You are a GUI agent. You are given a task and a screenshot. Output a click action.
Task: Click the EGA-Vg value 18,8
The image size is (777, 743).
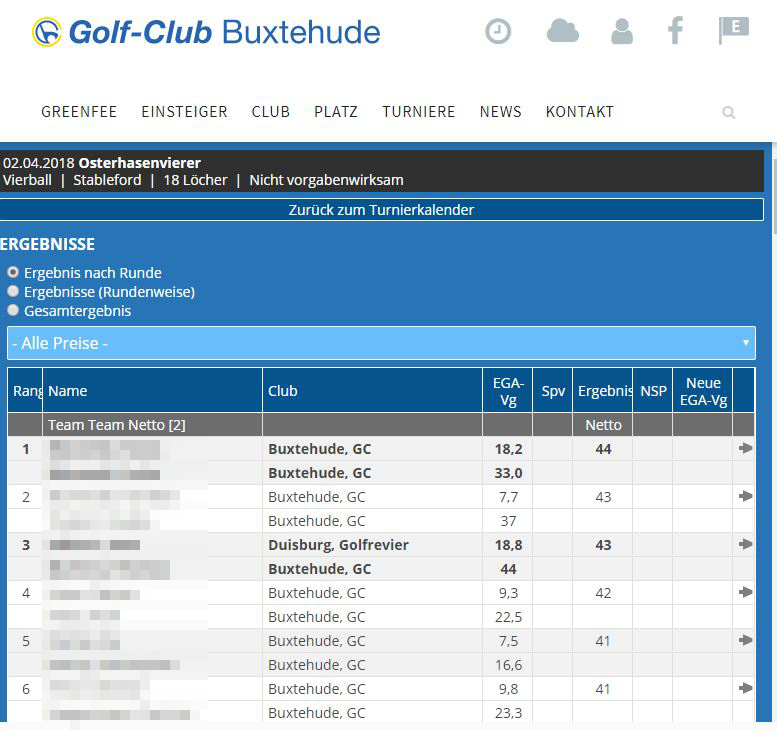(508, 545)
